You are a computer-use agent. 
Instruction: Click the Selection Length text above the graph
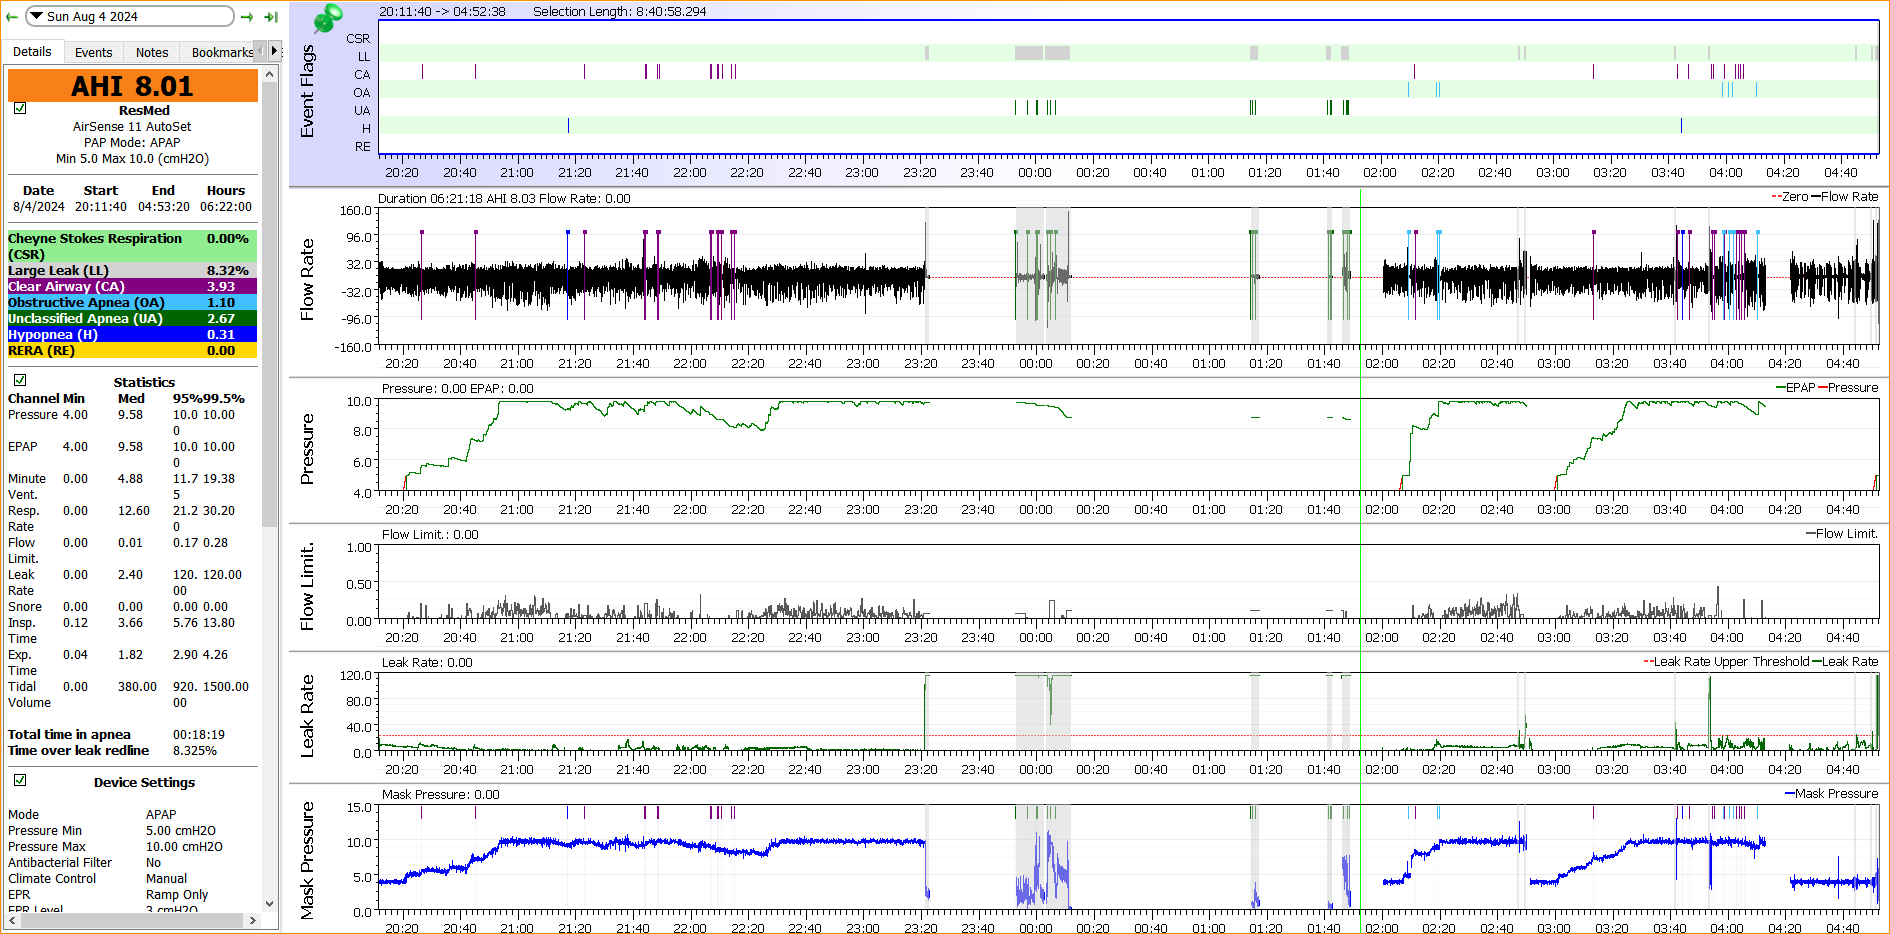[619, 11]
